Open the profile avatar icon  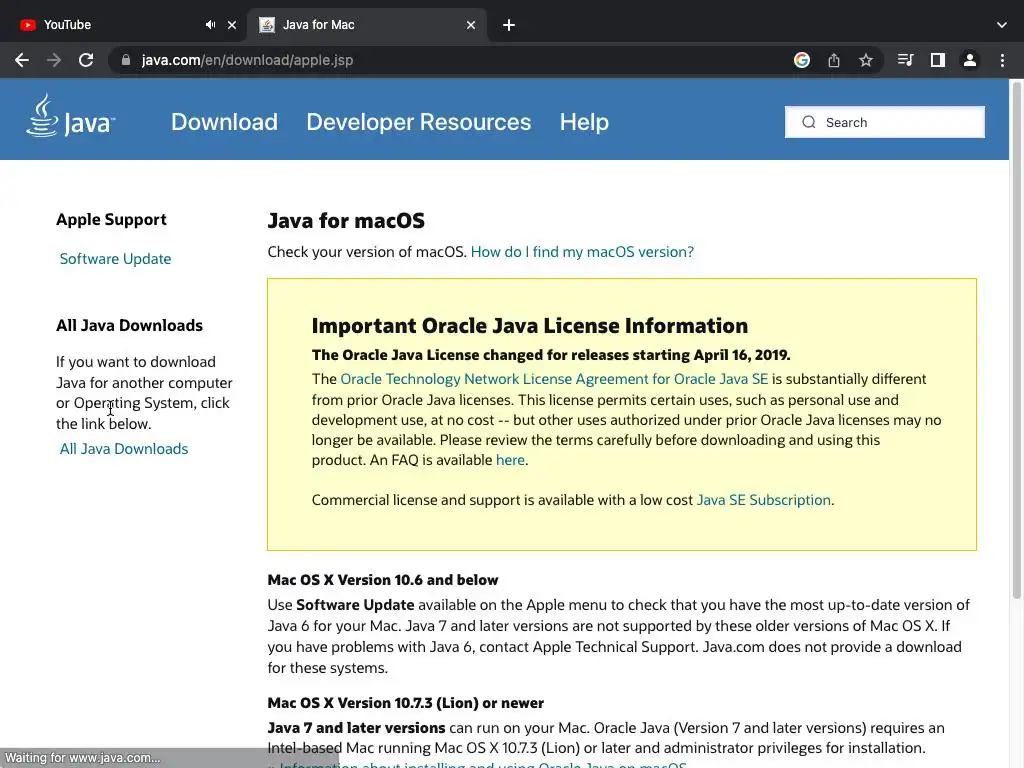pyautogui.click(x=970, y=60)
